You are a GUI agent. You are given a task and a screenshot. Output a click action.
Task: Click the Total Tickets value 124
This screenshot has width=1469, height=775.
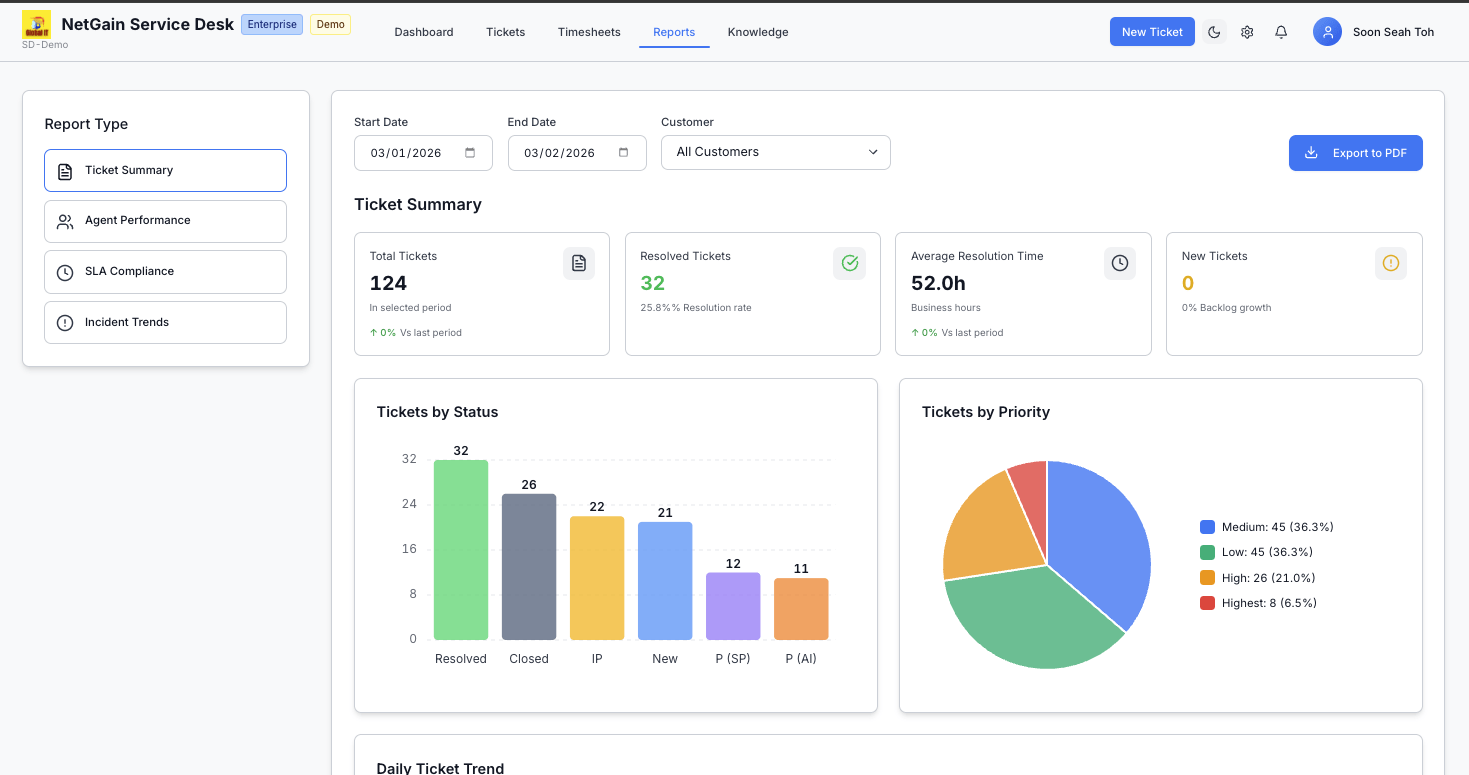click(388, 283)
